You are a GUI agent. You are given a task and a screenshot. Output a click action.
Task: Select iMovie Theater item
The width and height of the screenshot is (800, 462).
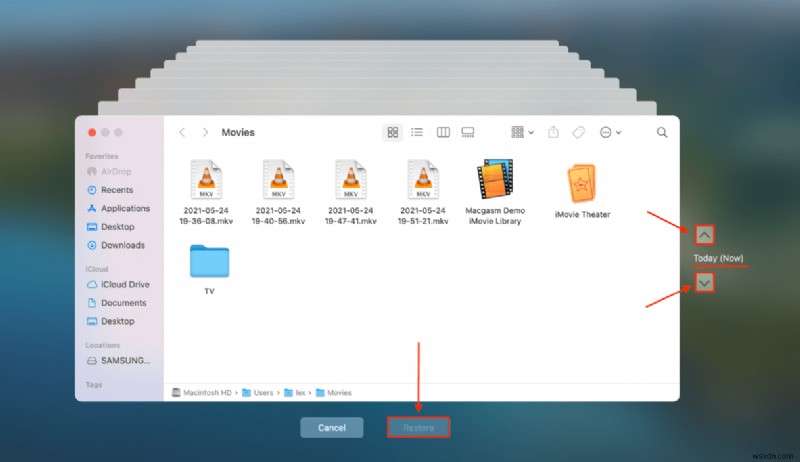tap(582, 191)
